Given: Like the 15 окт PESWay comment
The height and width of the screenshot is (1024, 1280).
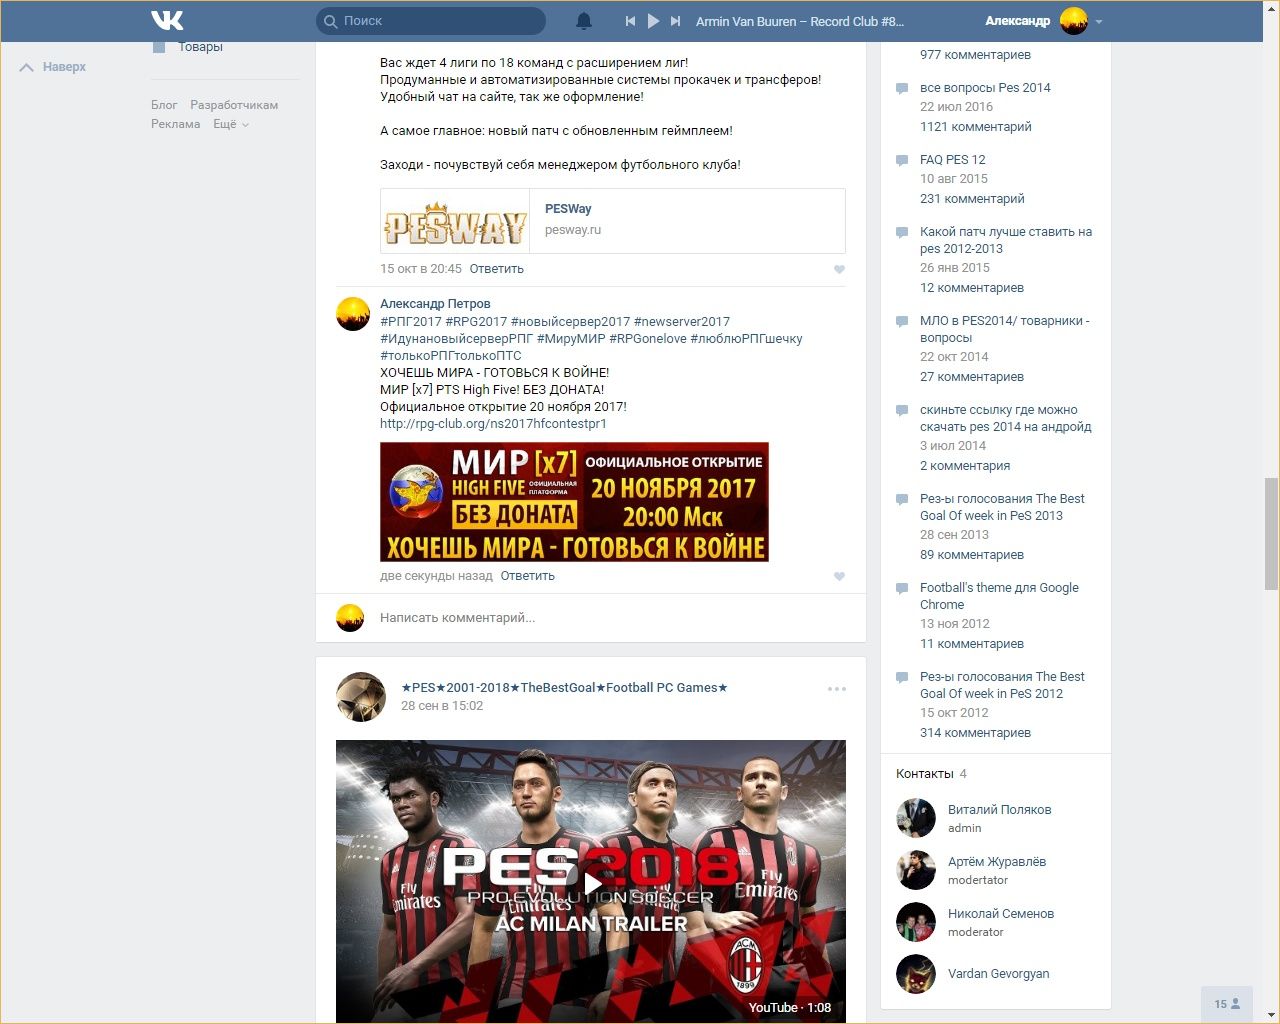Looking at the screenshot, I should coord(839,269).
